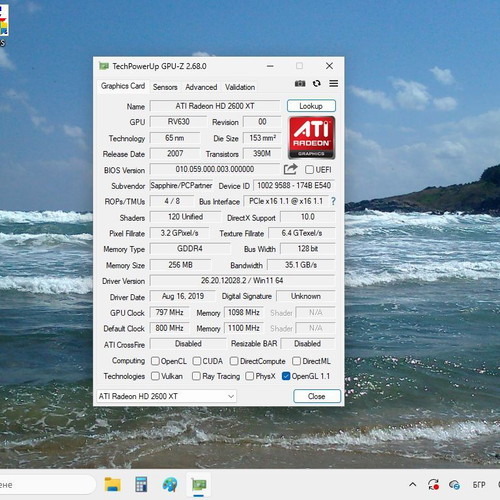Toggle the Vulkan checkbox
The image size is (500, 500).
tap(155, 376)
